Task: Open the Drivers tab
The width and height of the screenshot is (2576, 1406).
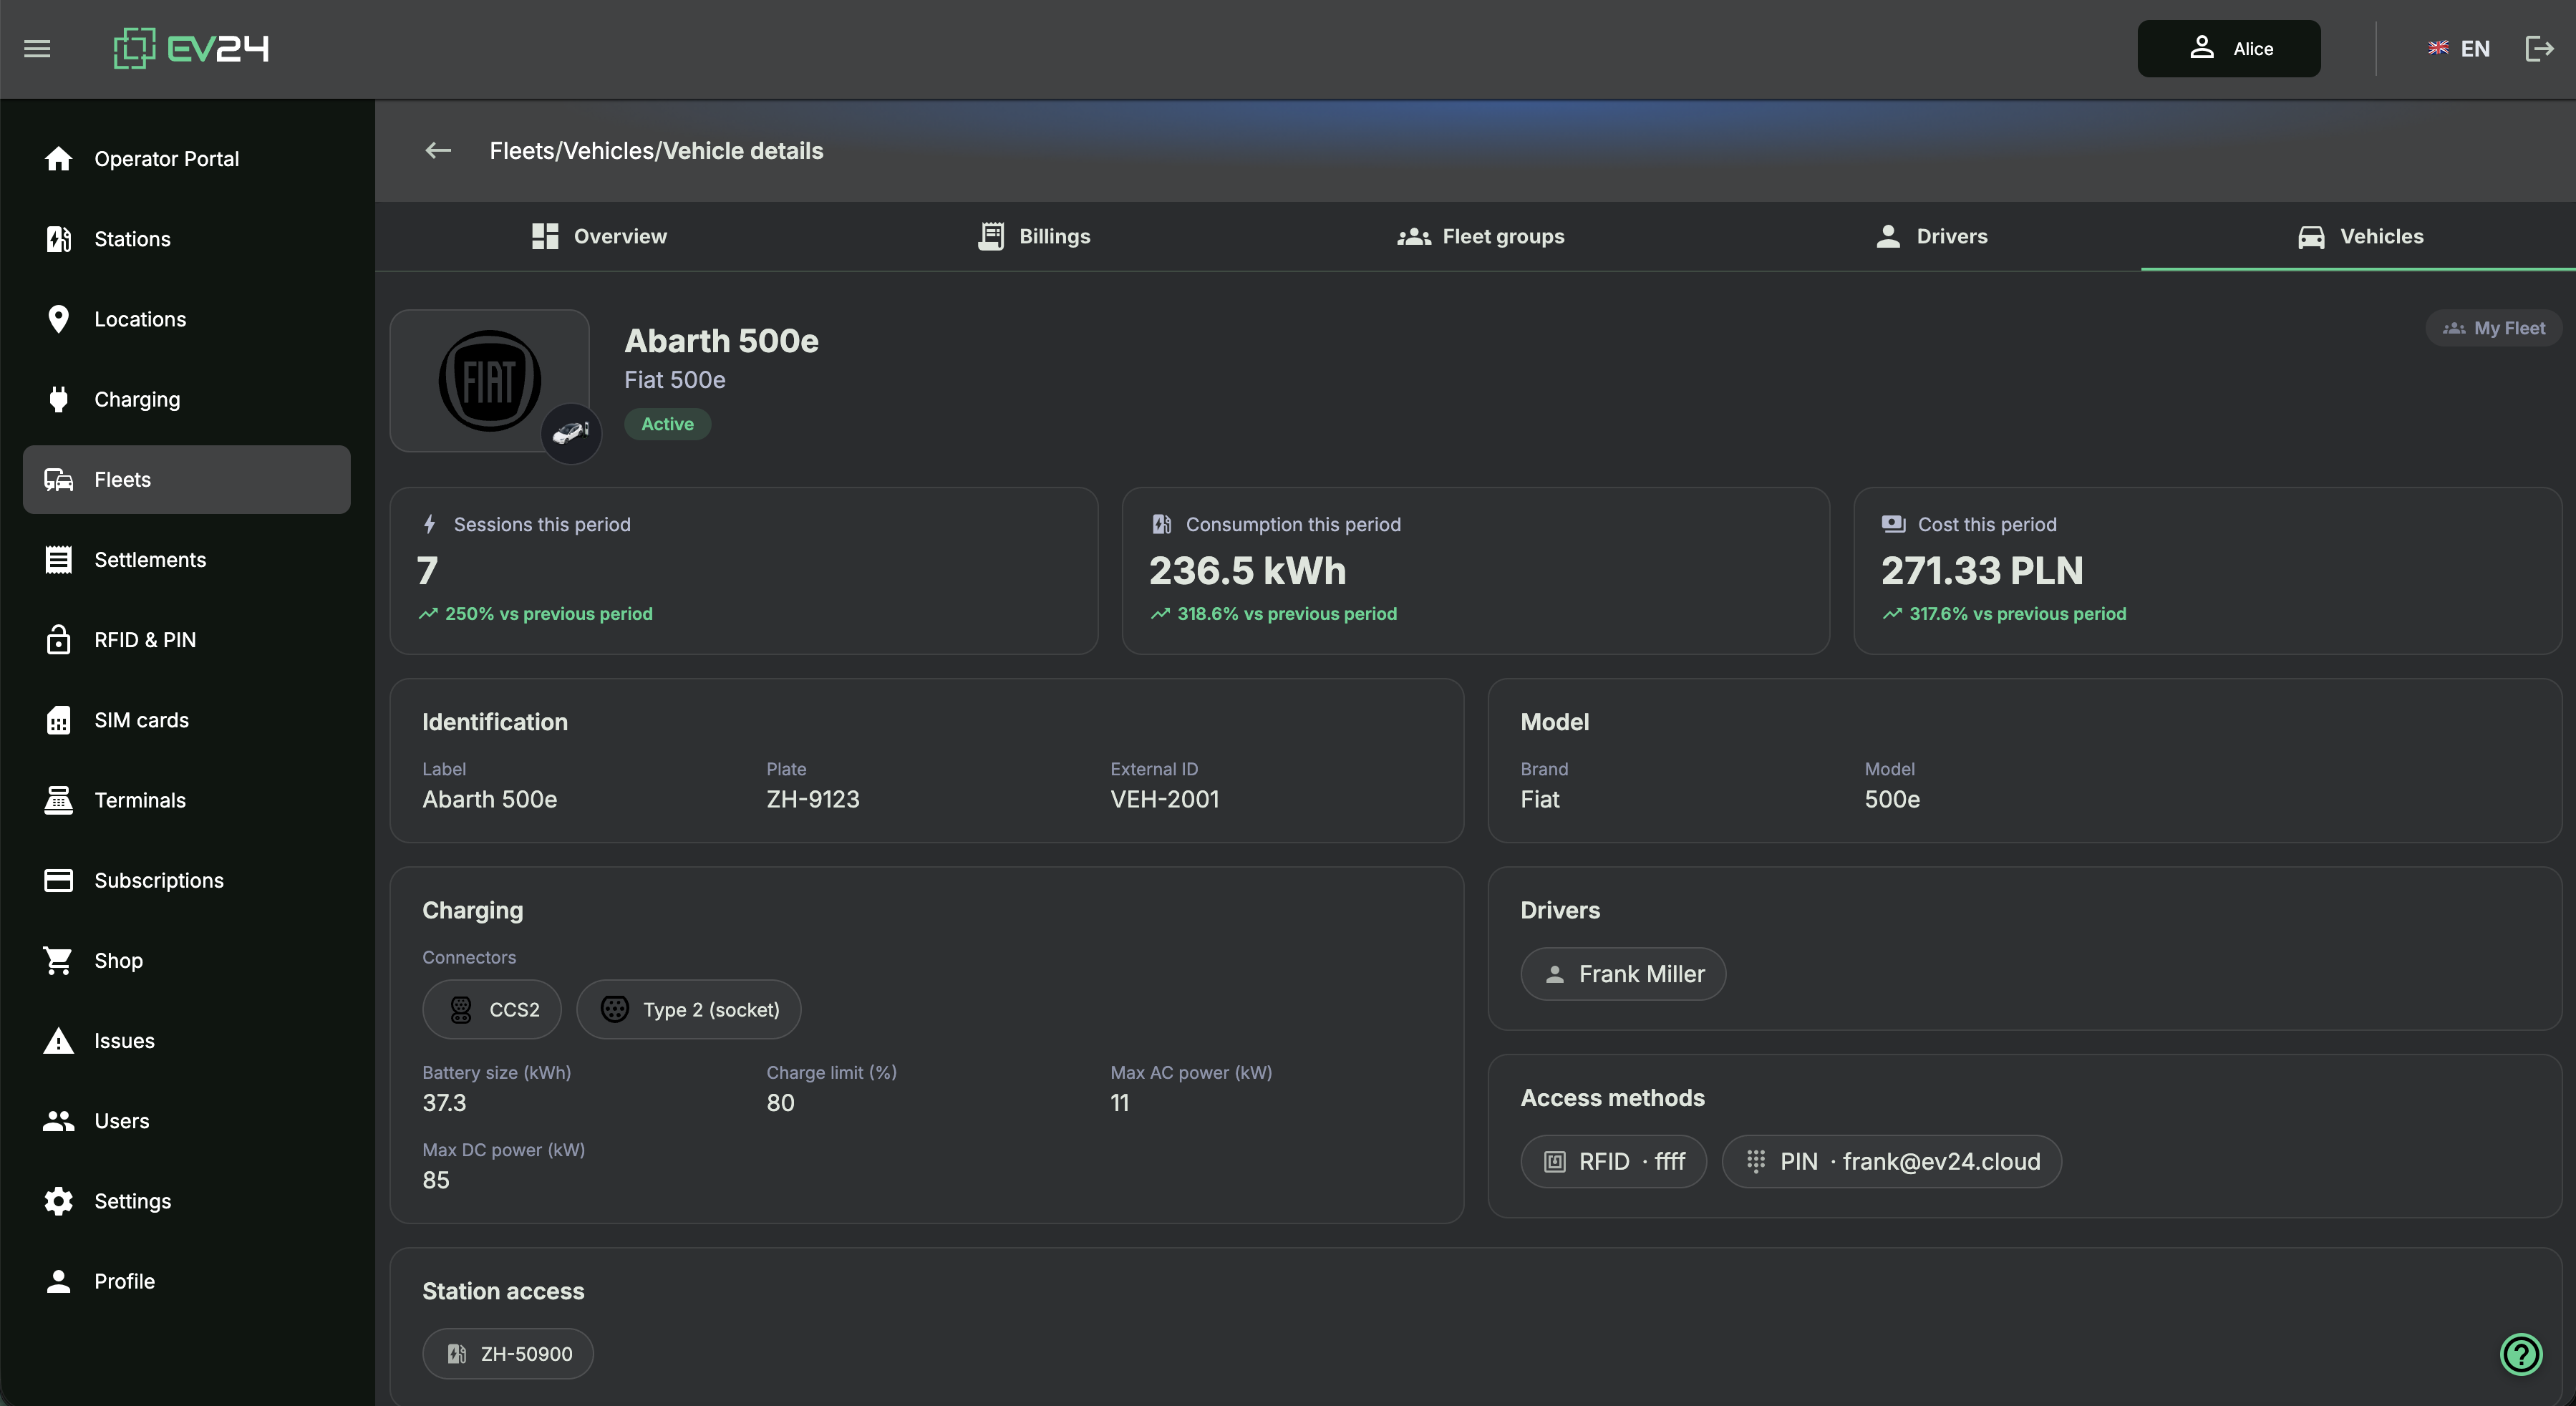Action: click(x=1931, y=236)
